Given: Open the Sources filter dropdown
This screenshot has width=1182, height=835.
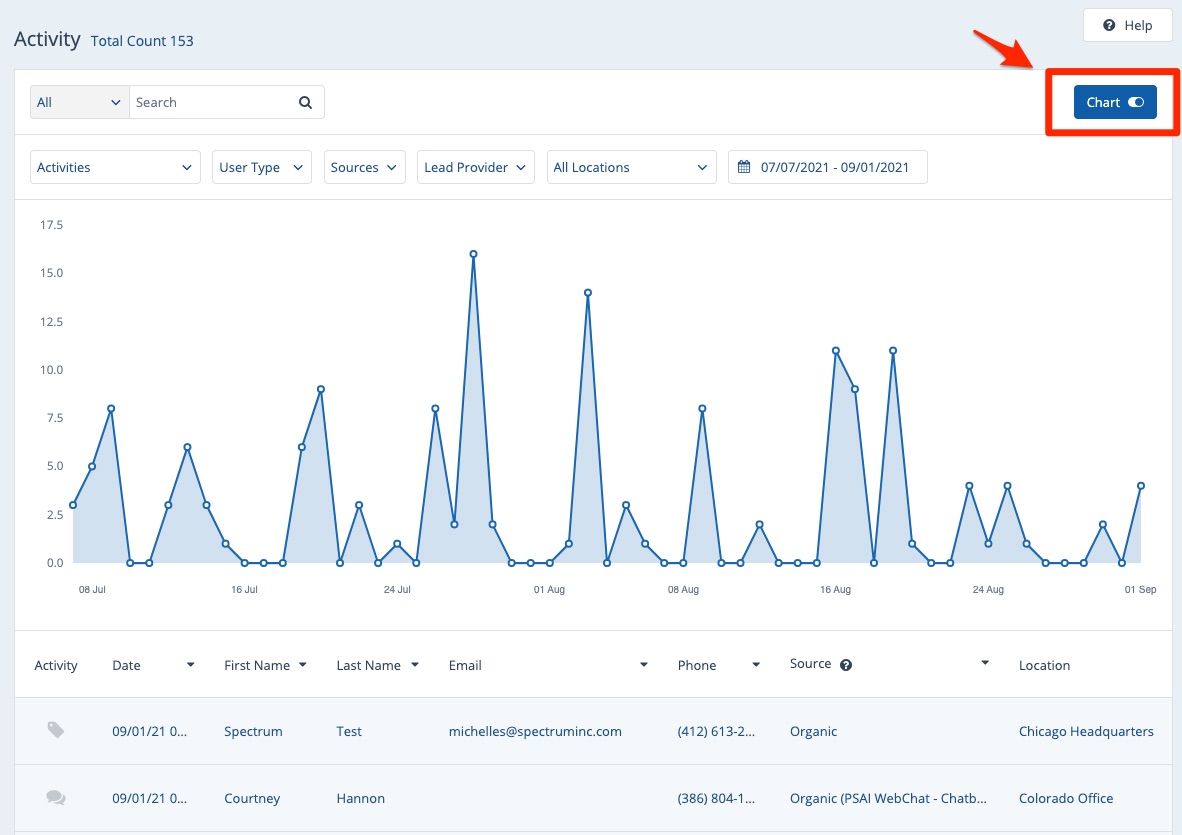Looking at the screenshot, I should (364, 167).
